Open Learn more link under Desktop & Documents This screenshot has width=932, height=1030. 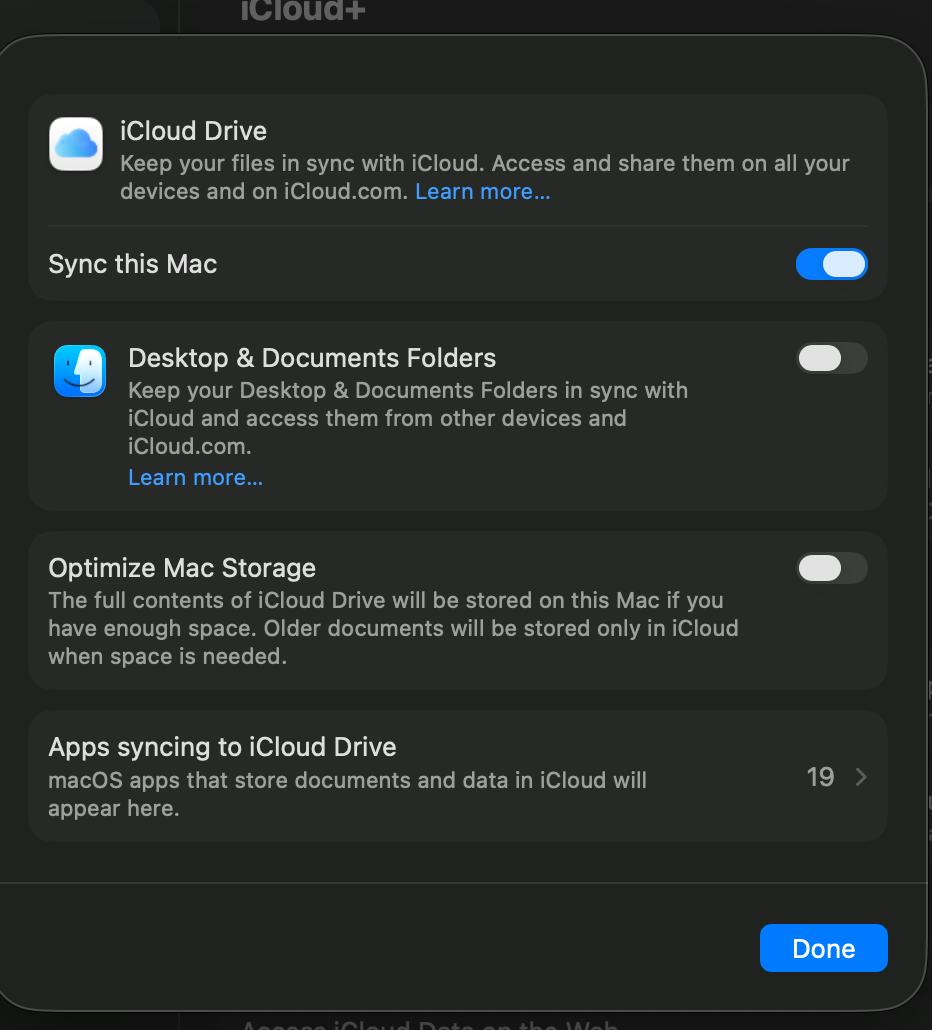(x=196, y=478)
